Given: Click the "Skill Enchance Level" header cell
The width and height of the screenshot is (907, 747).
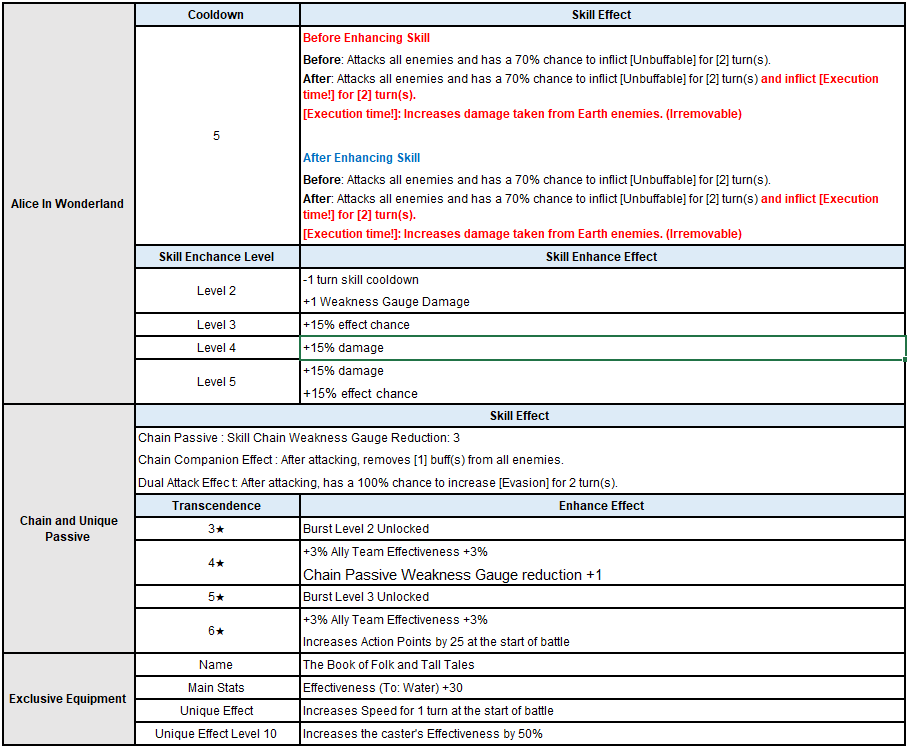Looking at the screenshot, I should tap(216, 257).
